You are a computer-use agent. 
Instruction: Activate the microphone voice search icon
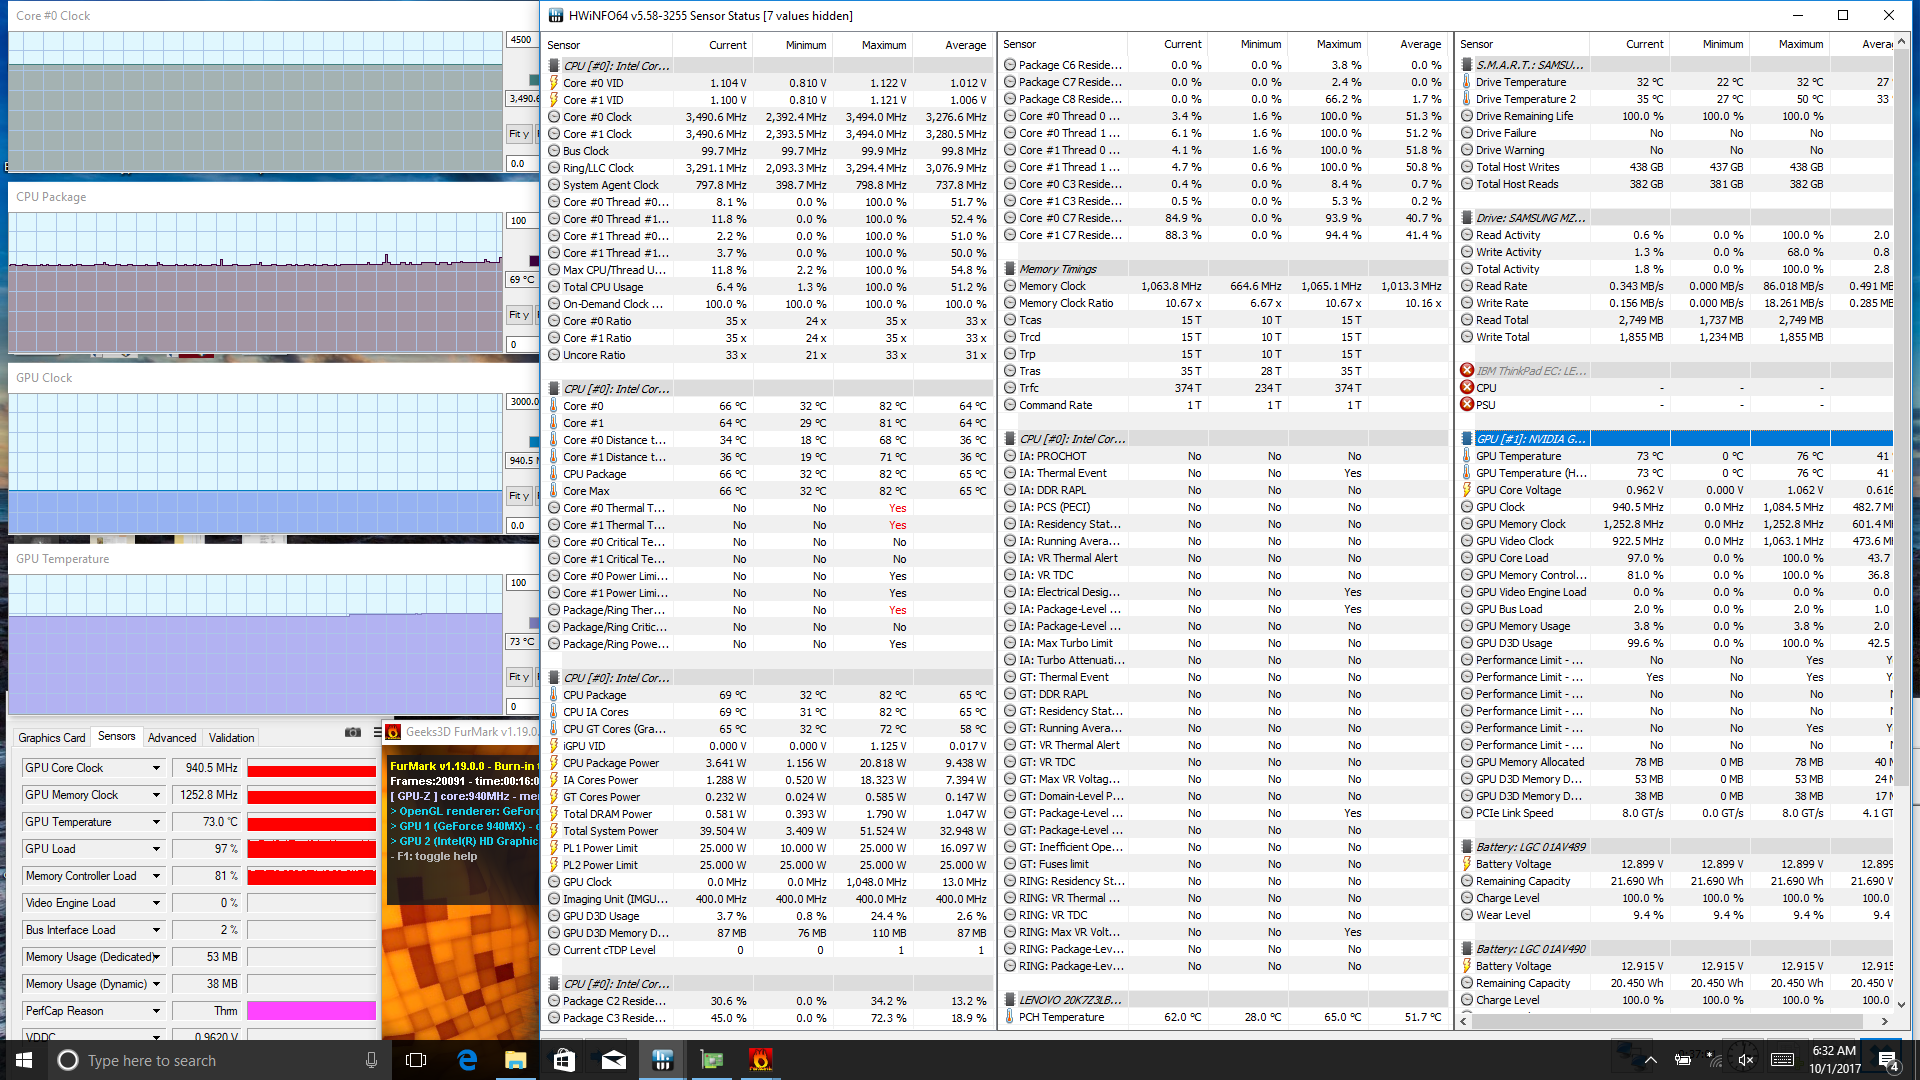[371, 1060]
